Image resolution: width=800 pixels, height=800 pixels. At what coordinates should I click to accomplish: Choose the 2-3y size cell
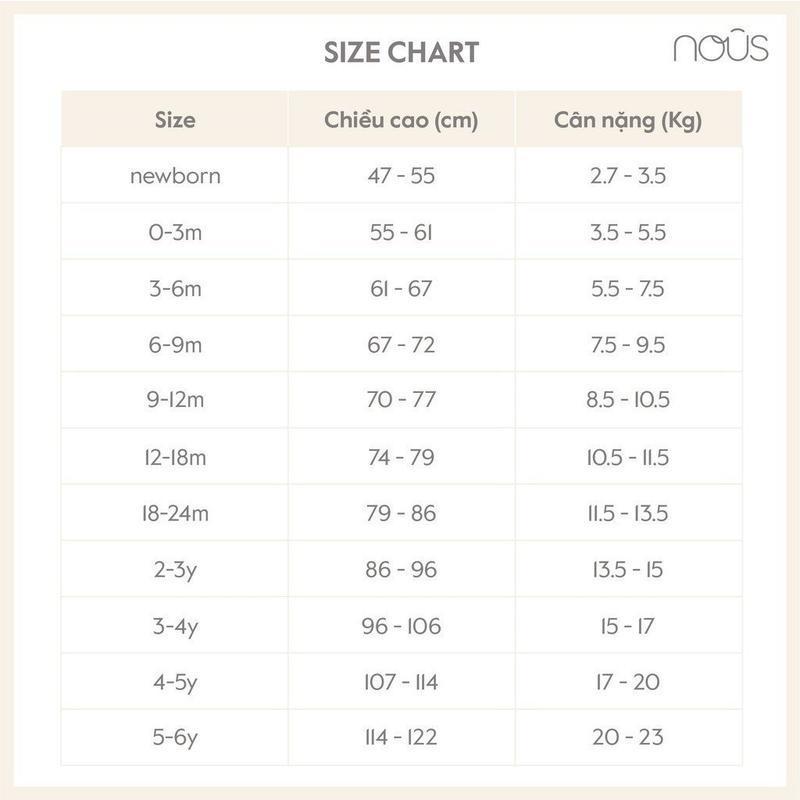pyautogui.click(x=175, y=570)
